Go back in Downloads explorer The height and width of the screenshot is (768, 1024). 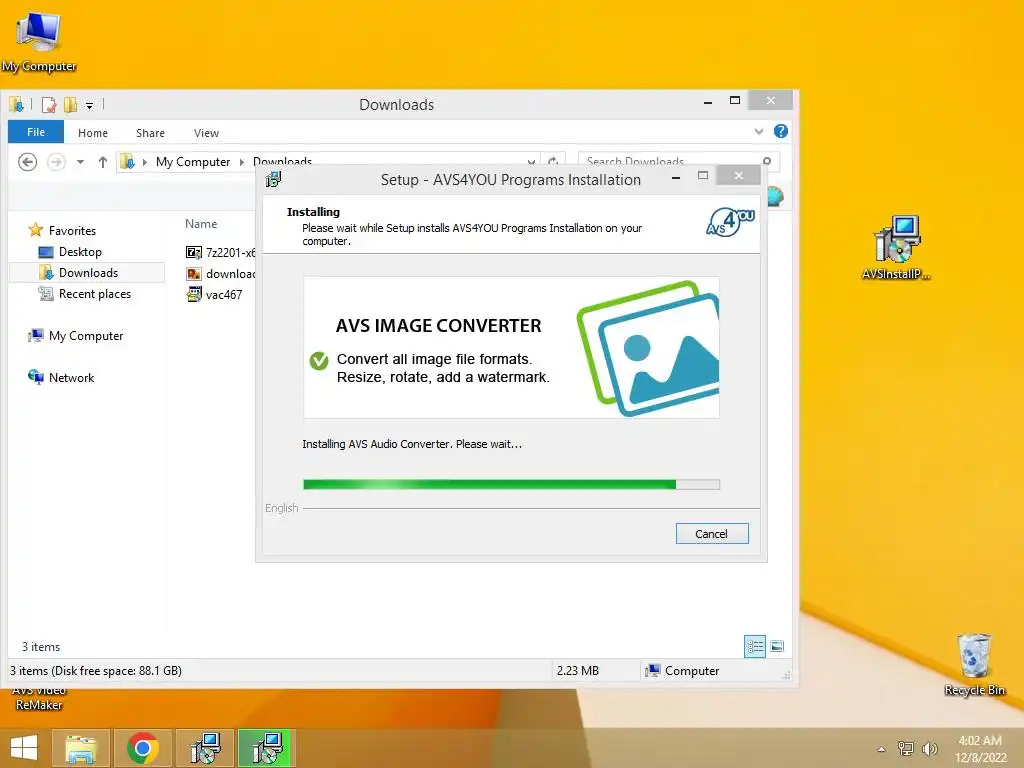pos(27,161)
